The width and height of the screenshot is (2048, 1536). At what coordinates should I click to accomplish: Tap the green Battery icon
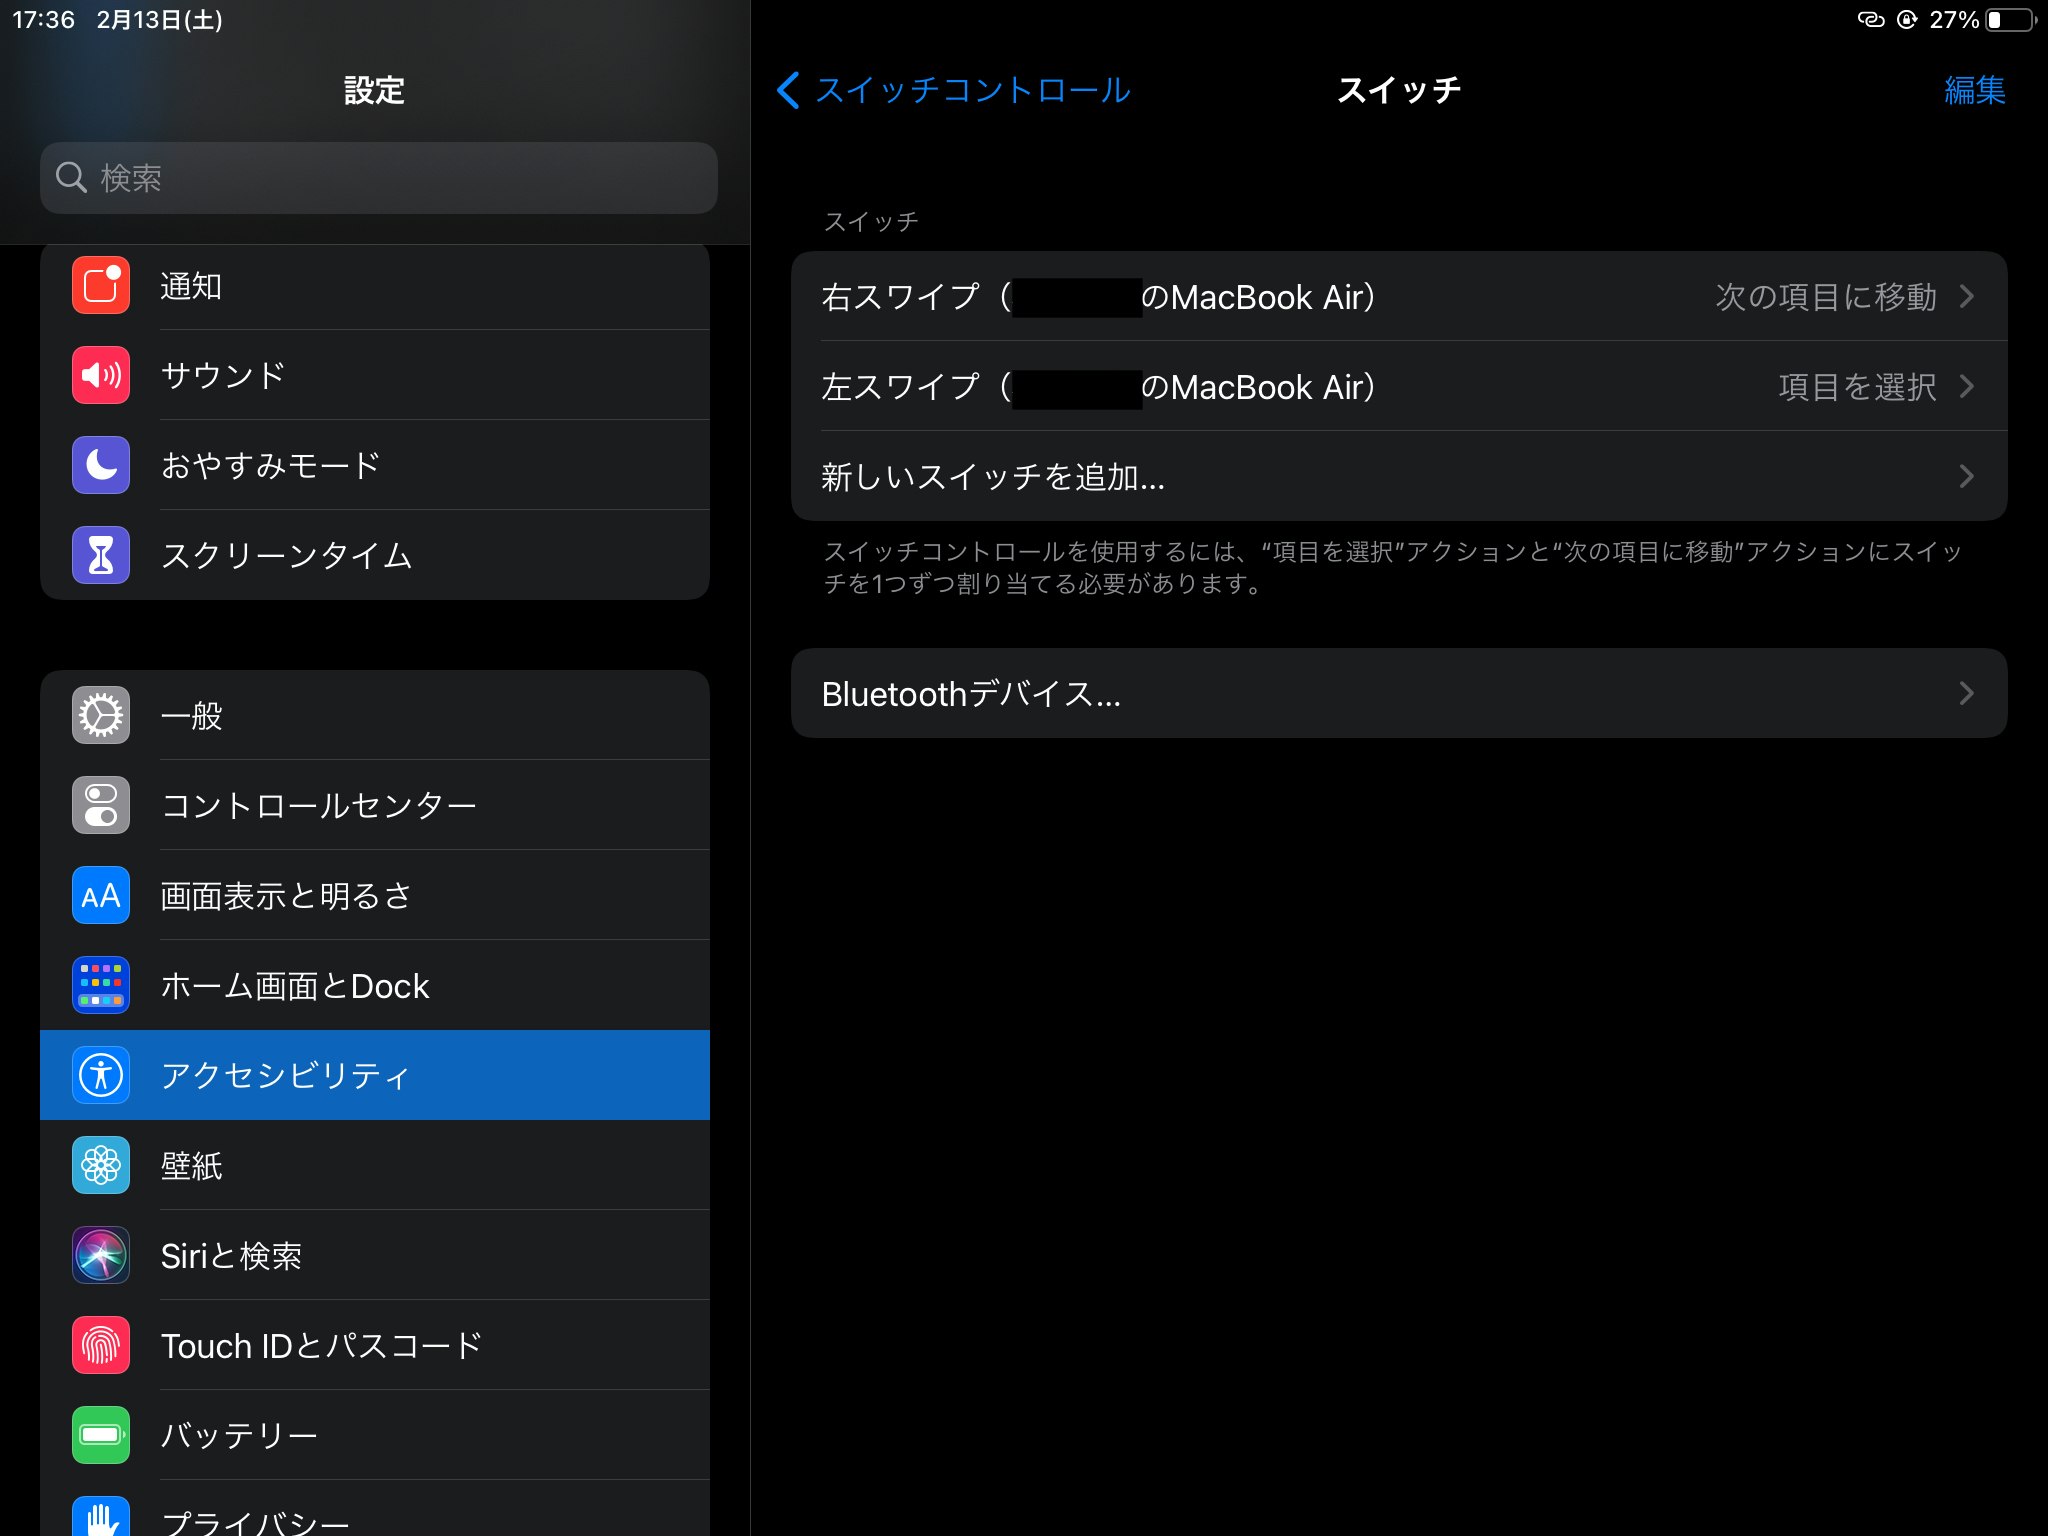(x=101, y=1435)
